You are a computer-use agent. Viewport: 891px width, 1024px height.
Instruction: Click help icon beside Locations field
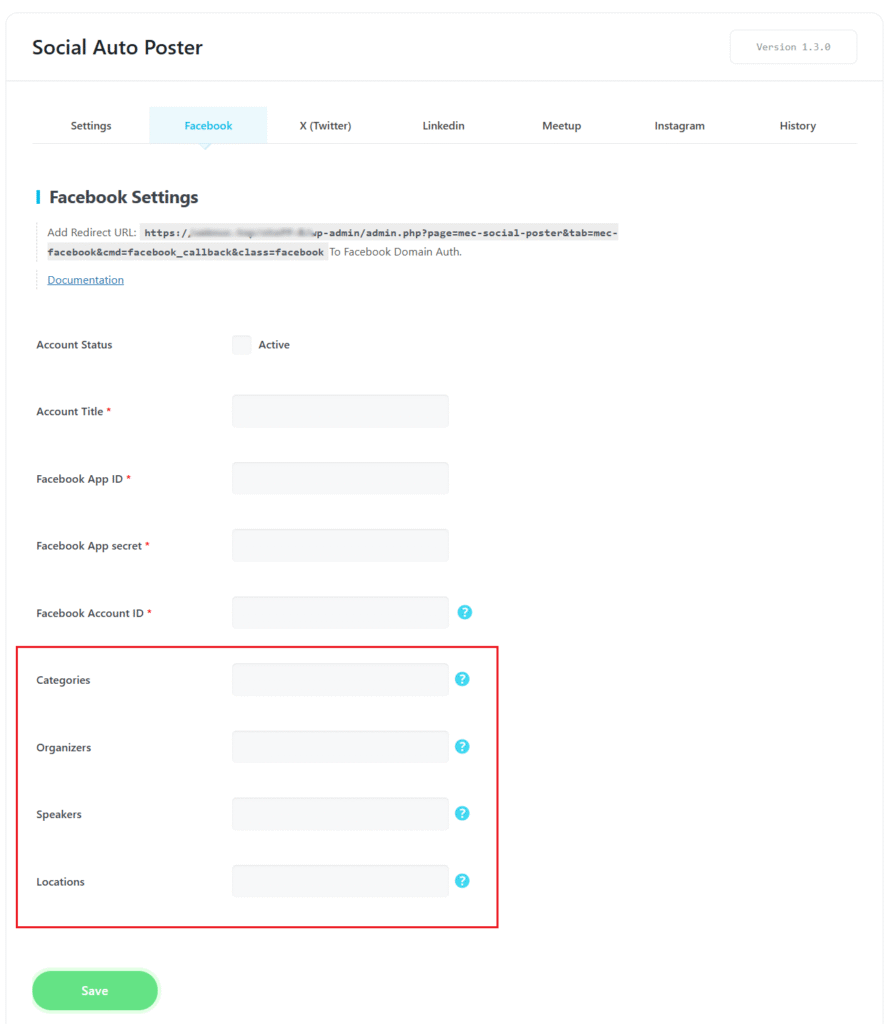pyautogui.click(x=462, y=881)
